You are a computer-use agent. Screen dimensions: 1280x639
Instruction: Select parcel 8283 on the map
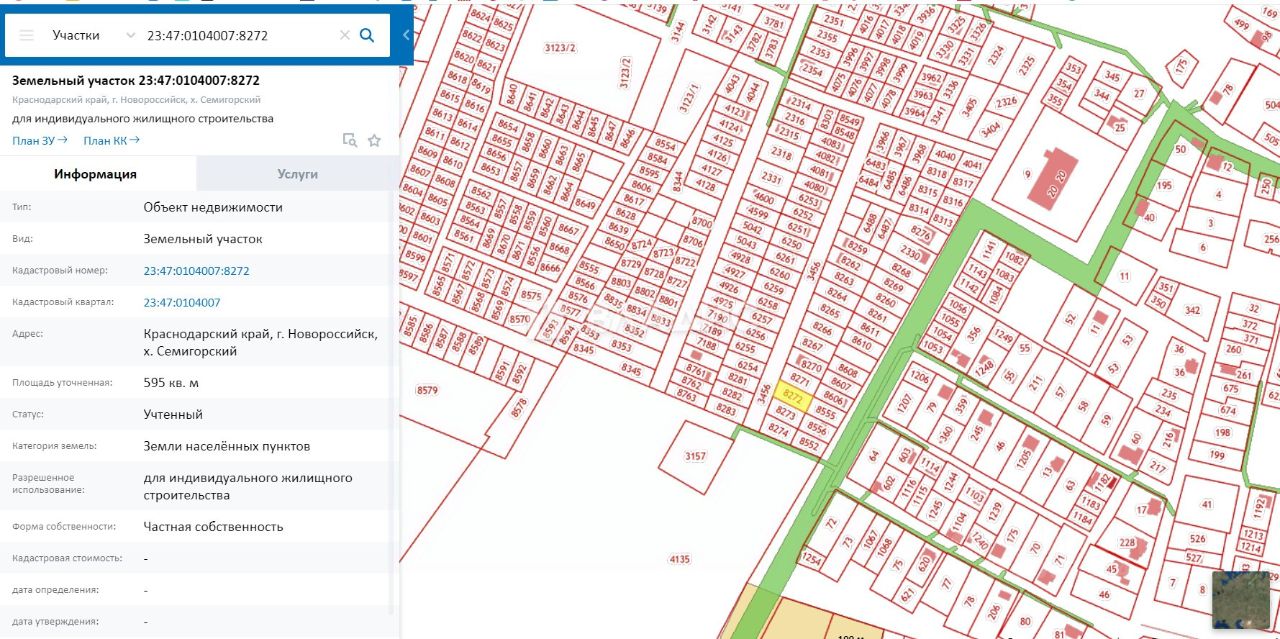pos(726,410)
